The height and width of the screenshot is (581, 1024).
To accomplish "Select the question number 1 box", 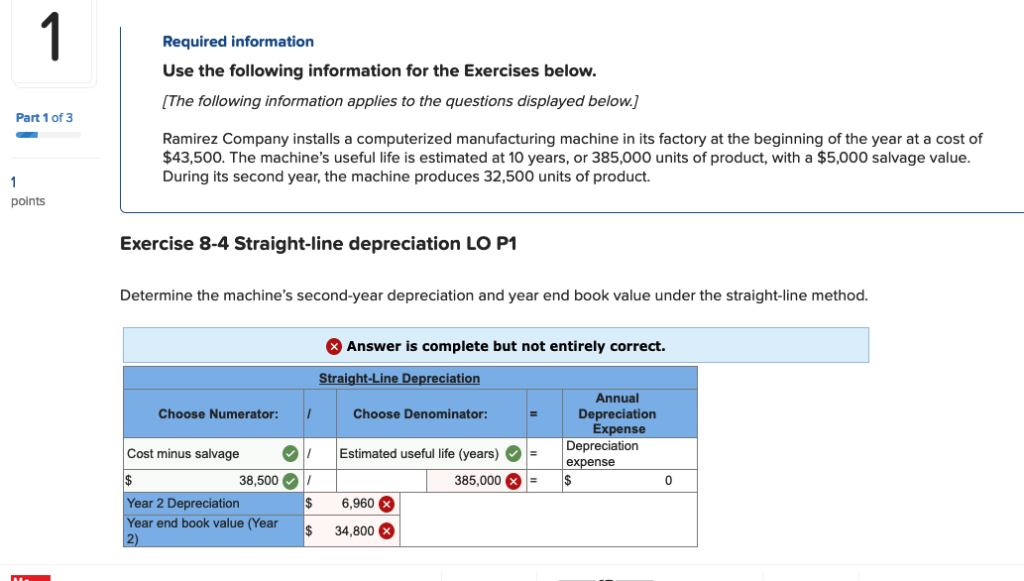I will 52,40.
